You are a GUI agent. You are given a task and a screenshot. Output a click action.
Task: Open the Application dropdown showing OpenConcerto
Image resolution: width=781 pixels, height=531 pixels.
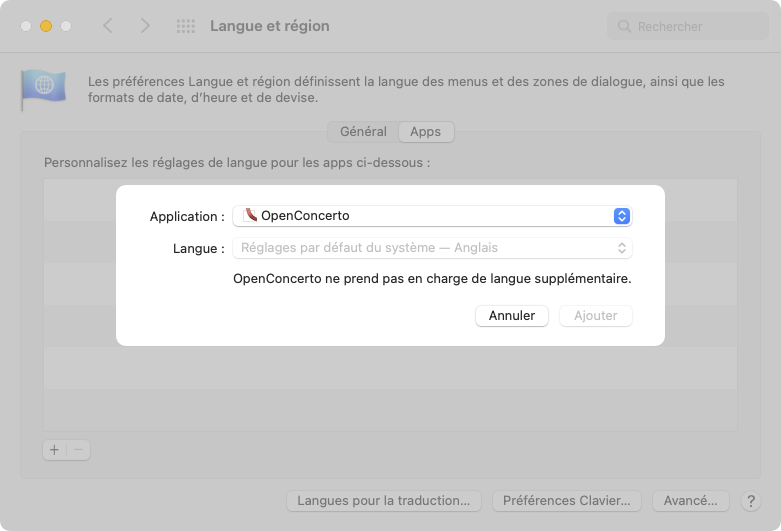(432, 216)
